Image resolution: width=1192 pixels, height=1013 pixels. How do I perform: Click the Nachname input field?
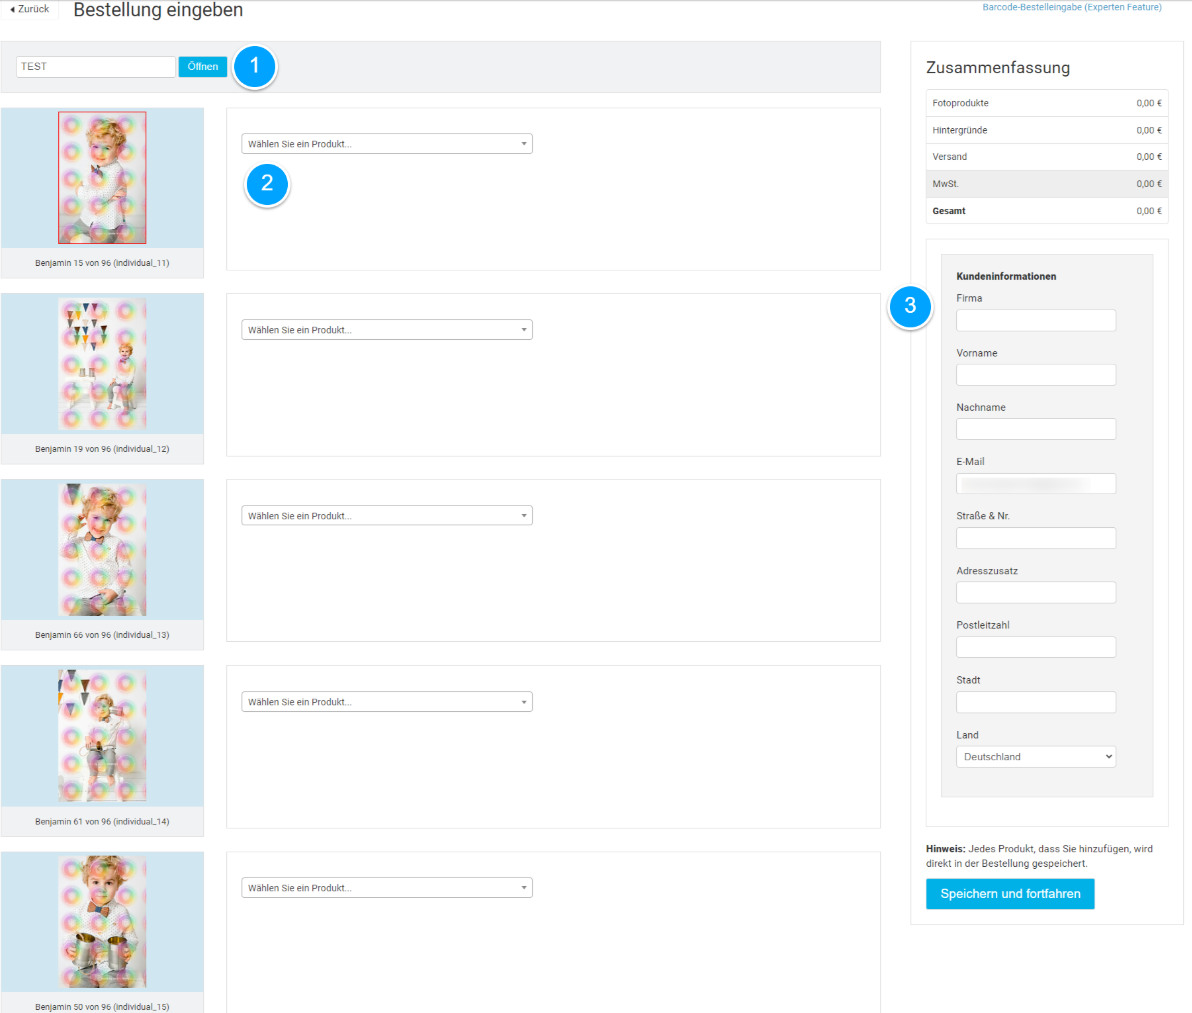click(1035, 429)
